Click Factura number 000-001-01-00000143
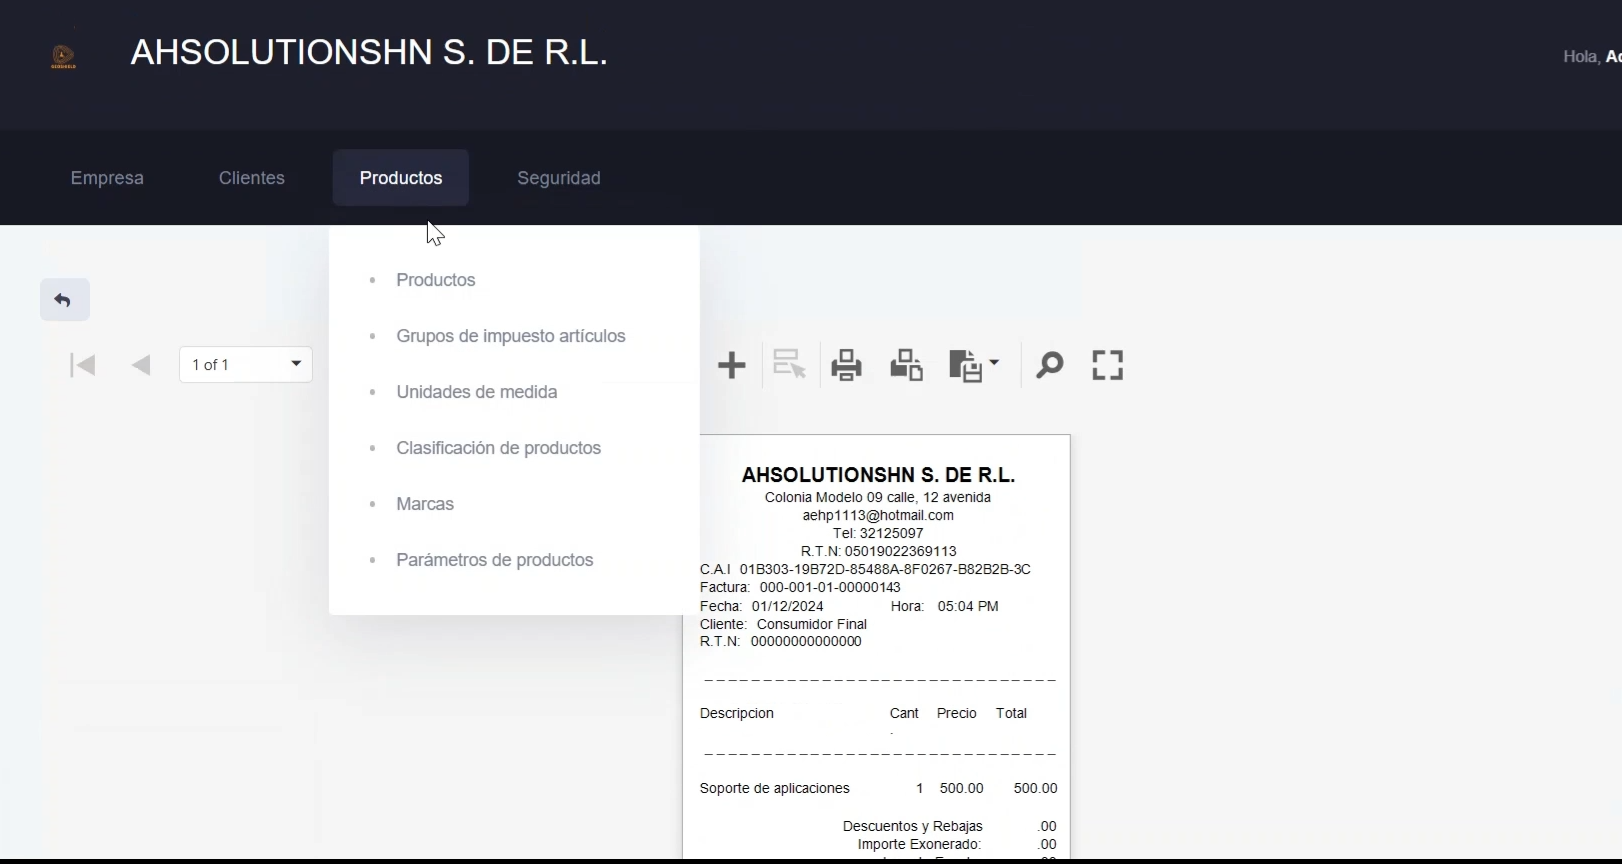The image size is (1622, 864). pyautogui.click(x=830, y=587)
